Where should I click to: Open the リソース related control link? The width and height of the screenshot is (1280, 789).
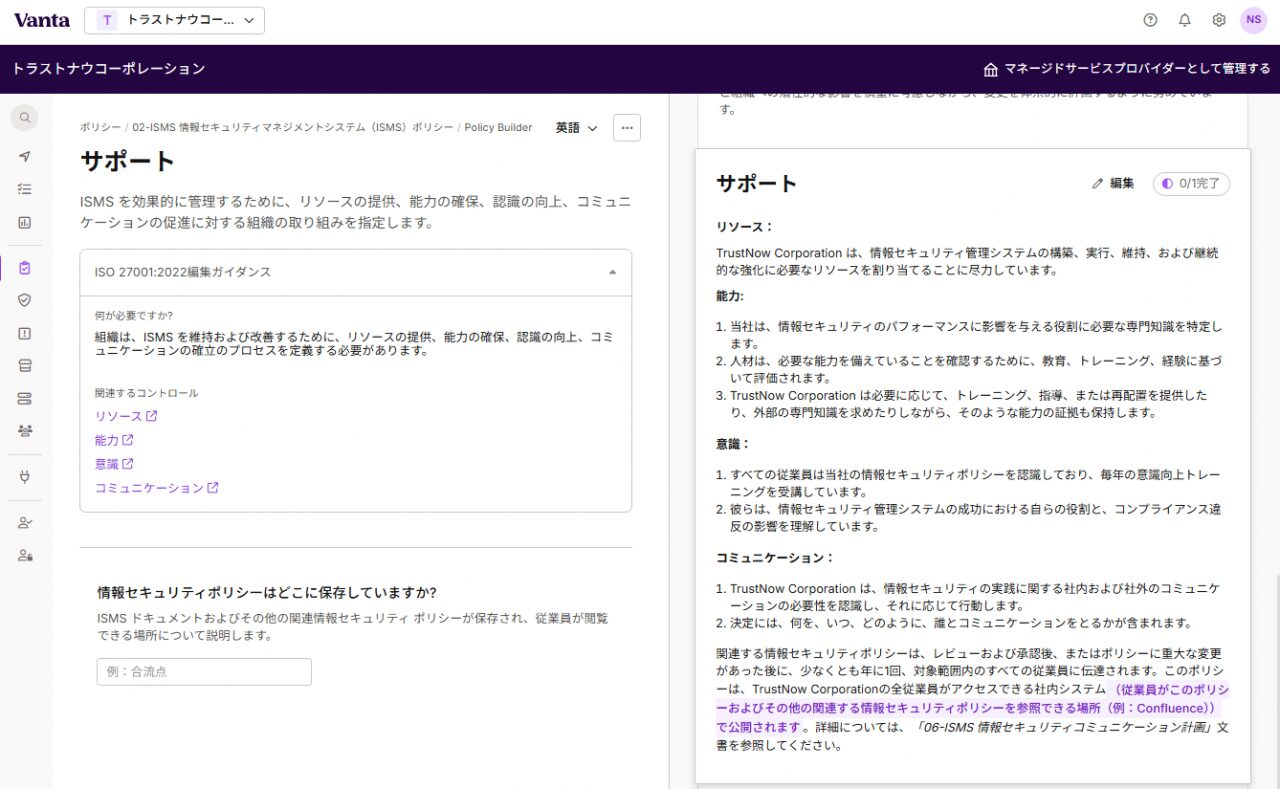(126, 416)
